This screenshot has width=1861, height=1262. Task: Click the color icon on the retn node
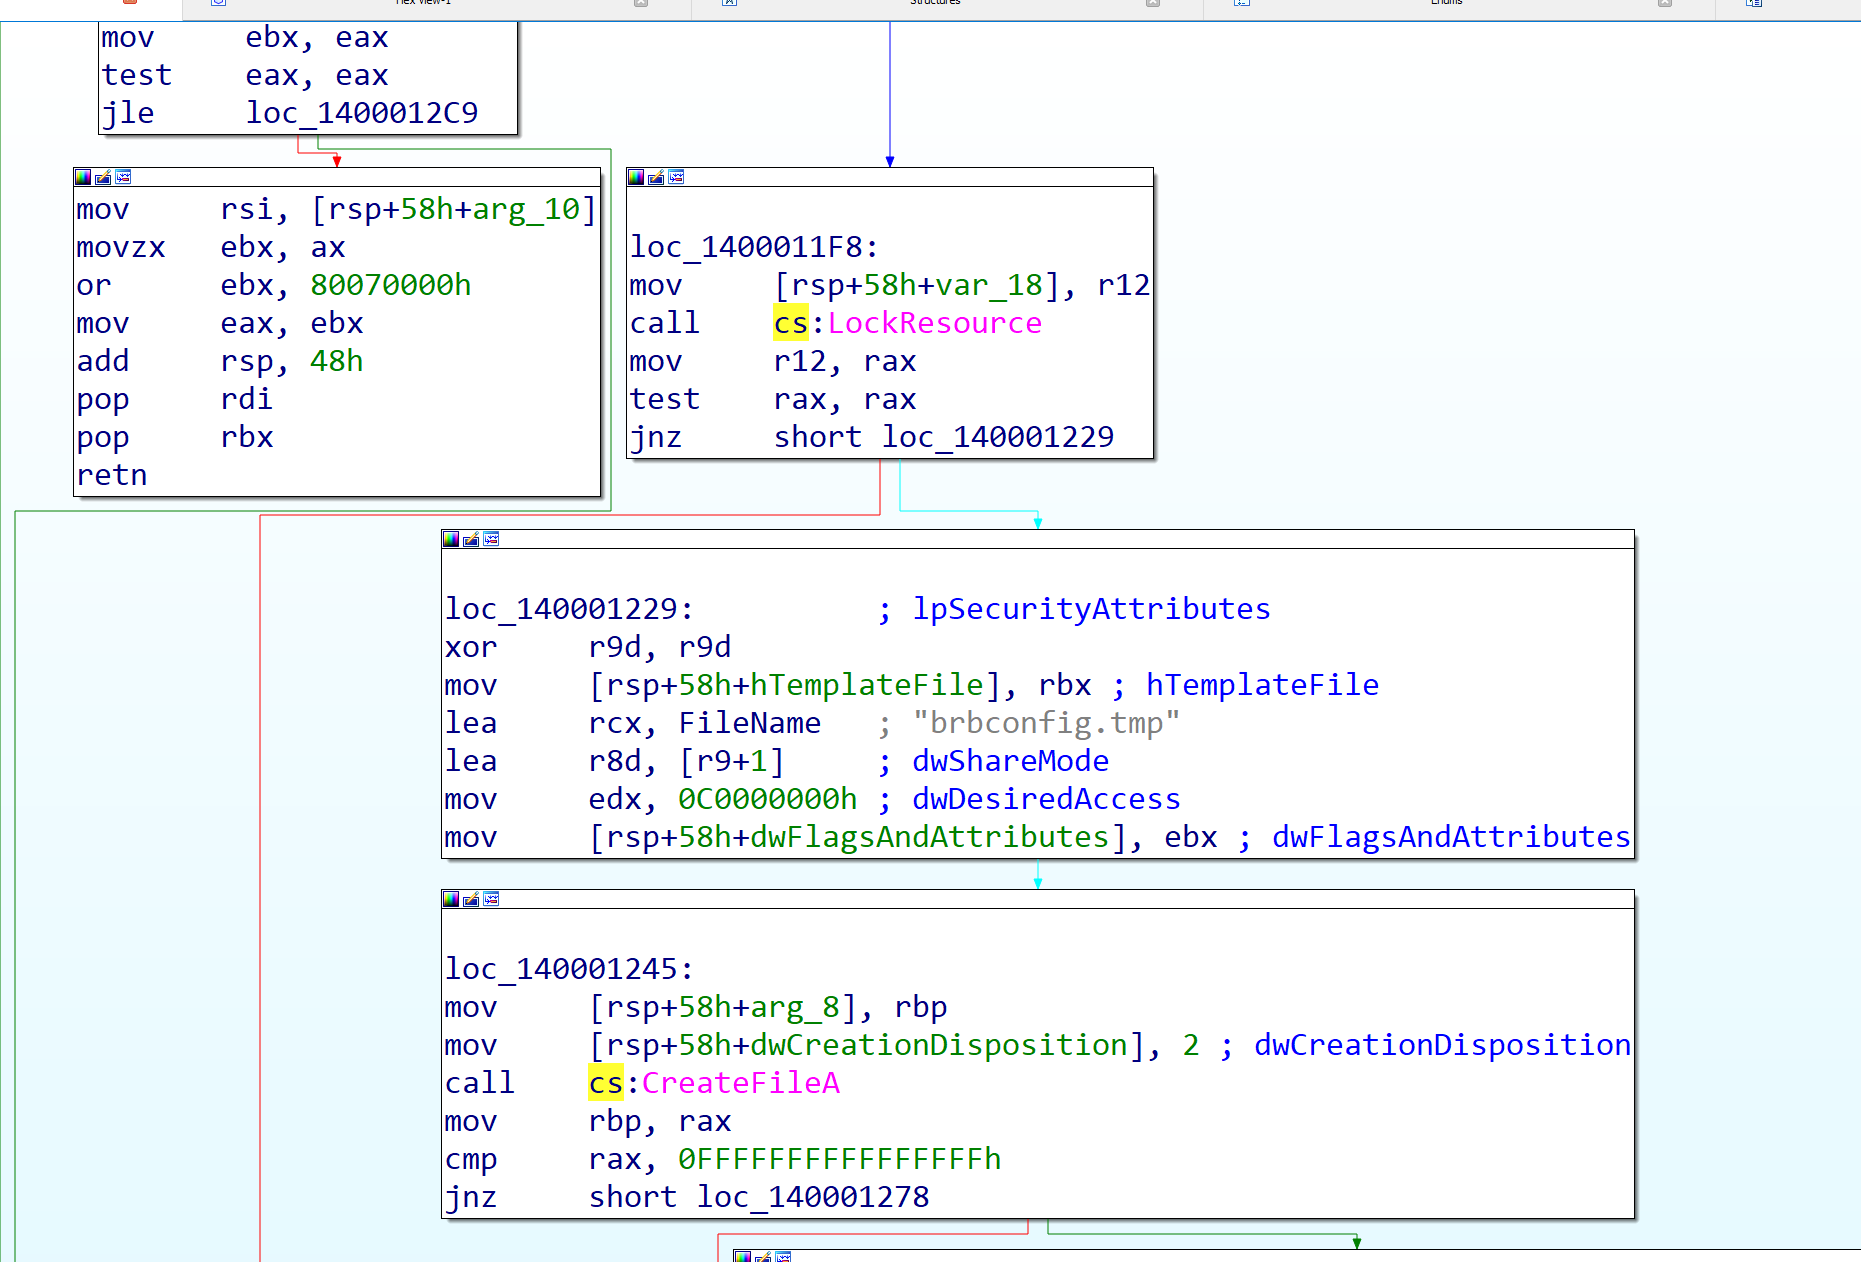83,177
